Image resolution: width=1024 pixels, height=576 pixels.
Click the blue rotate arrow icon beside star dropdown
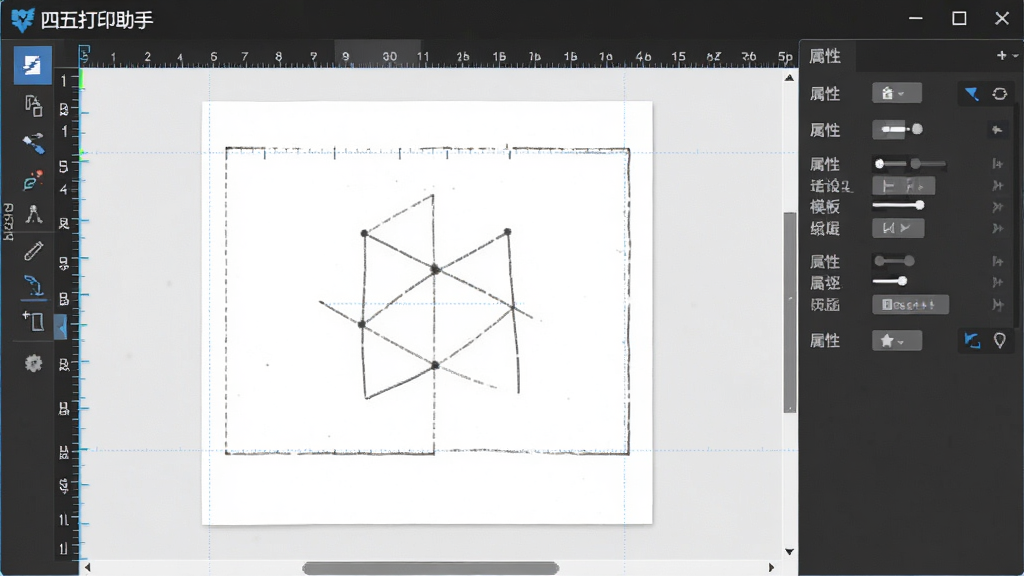coord(972,340)
